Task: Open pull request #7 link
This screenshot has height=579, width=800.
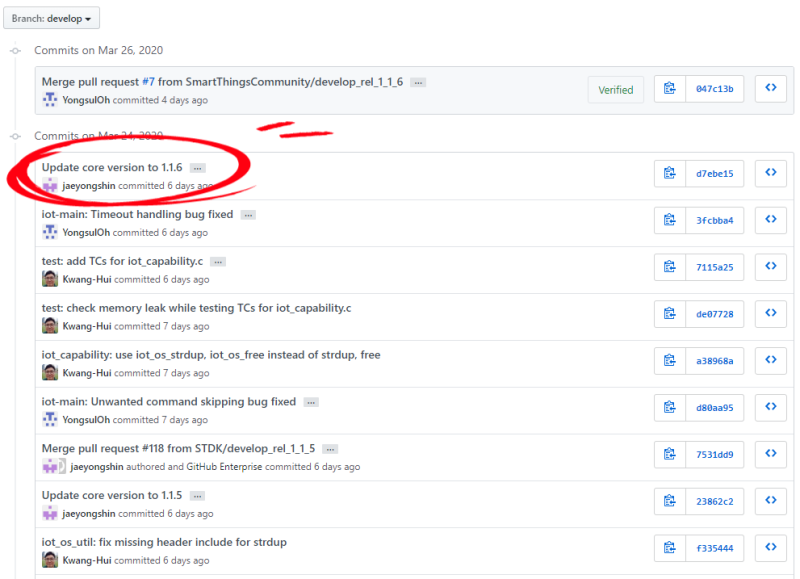Action: [148, 82]
